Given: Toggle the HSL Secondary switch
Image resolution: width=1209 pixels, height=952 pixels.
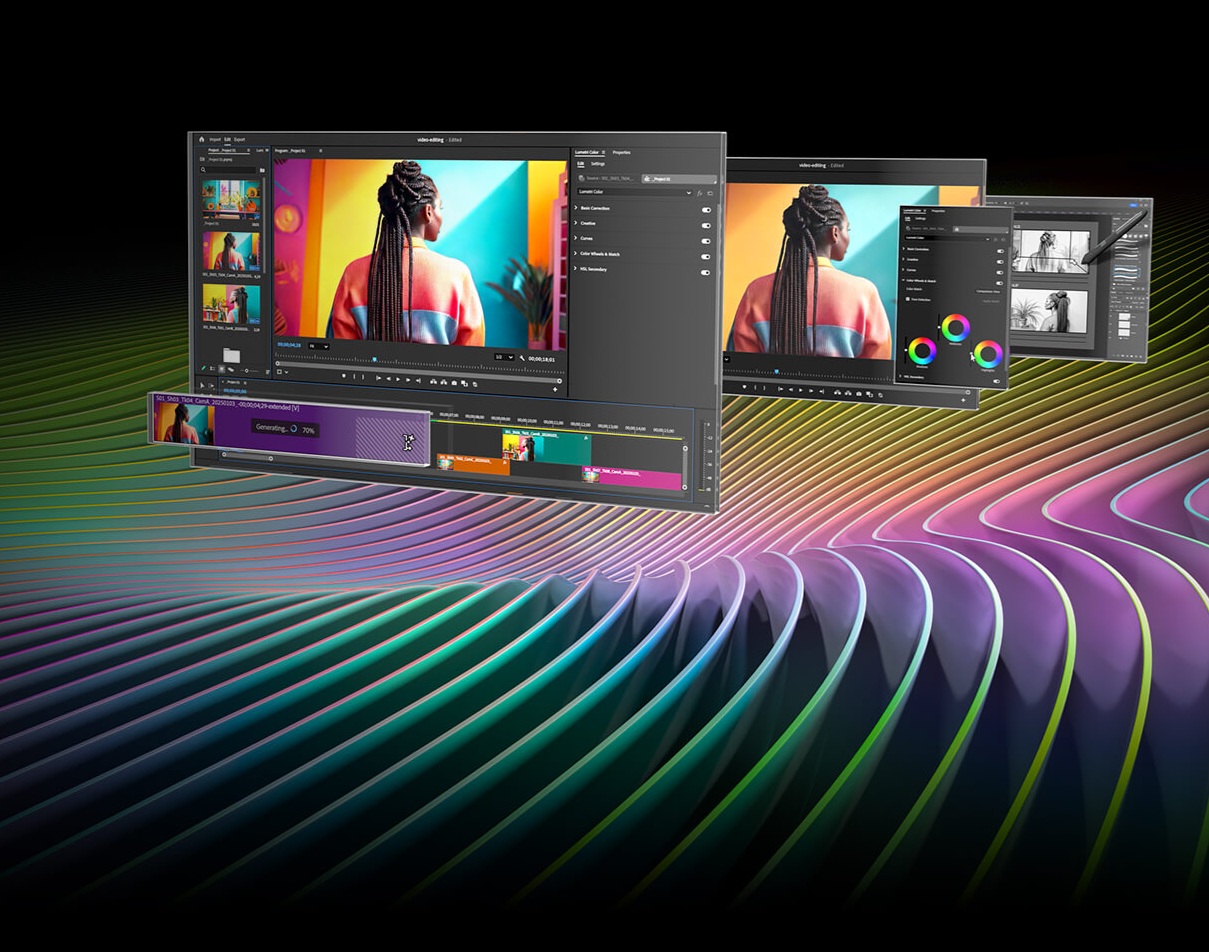Looking at the screenshot, I should (706, 273).
